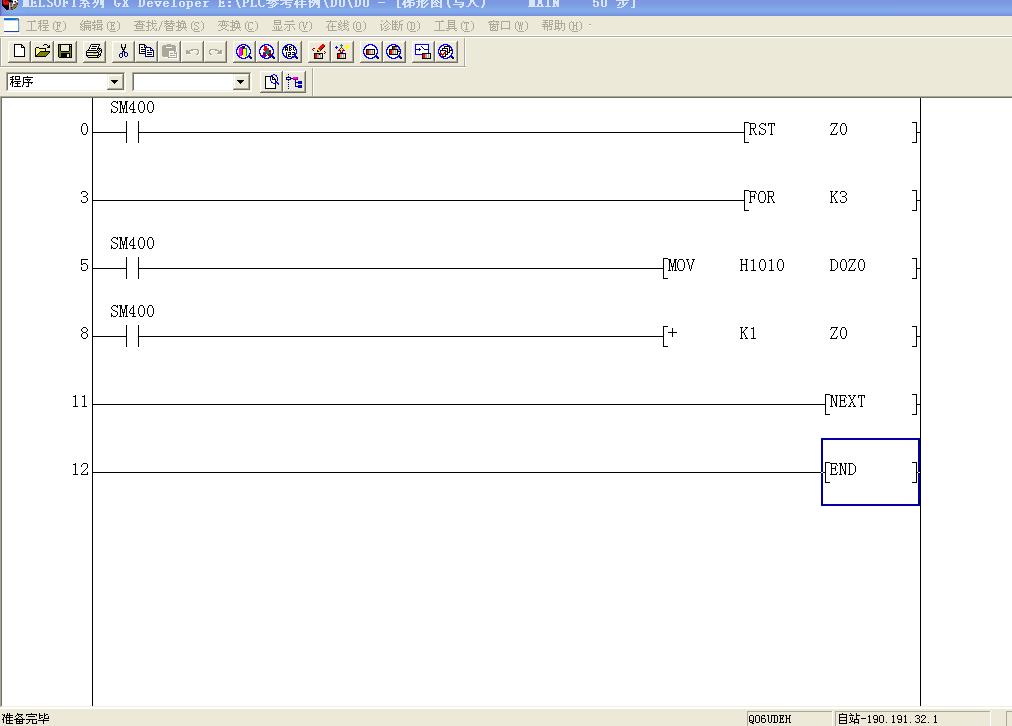Select the FOR K3 instruction
Screen dimensions: 1012x726
pyautogui.click(x=830, y=199)
